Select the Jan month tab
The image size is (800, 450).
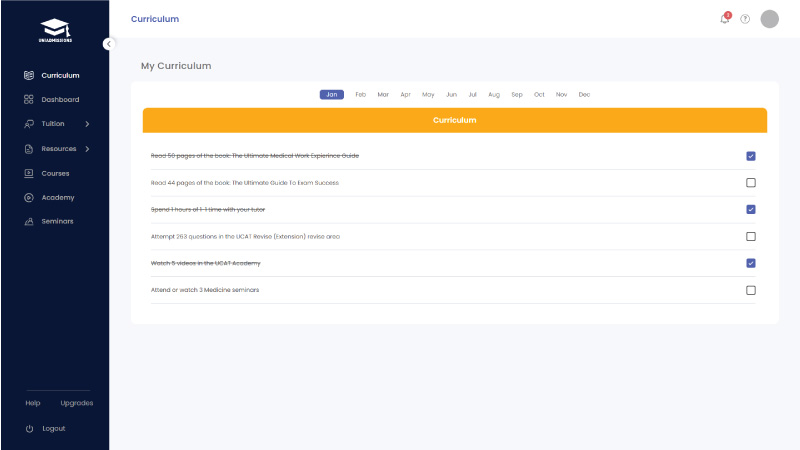coord(332,94)
